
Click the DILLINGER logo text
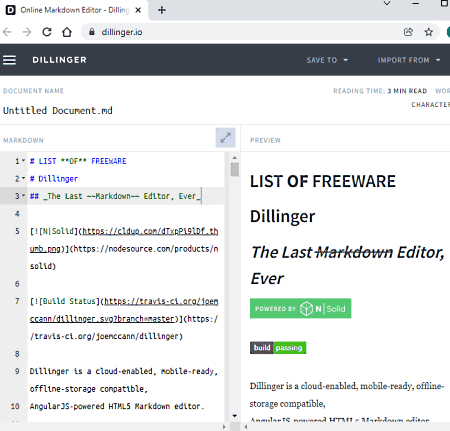(59, 60)
